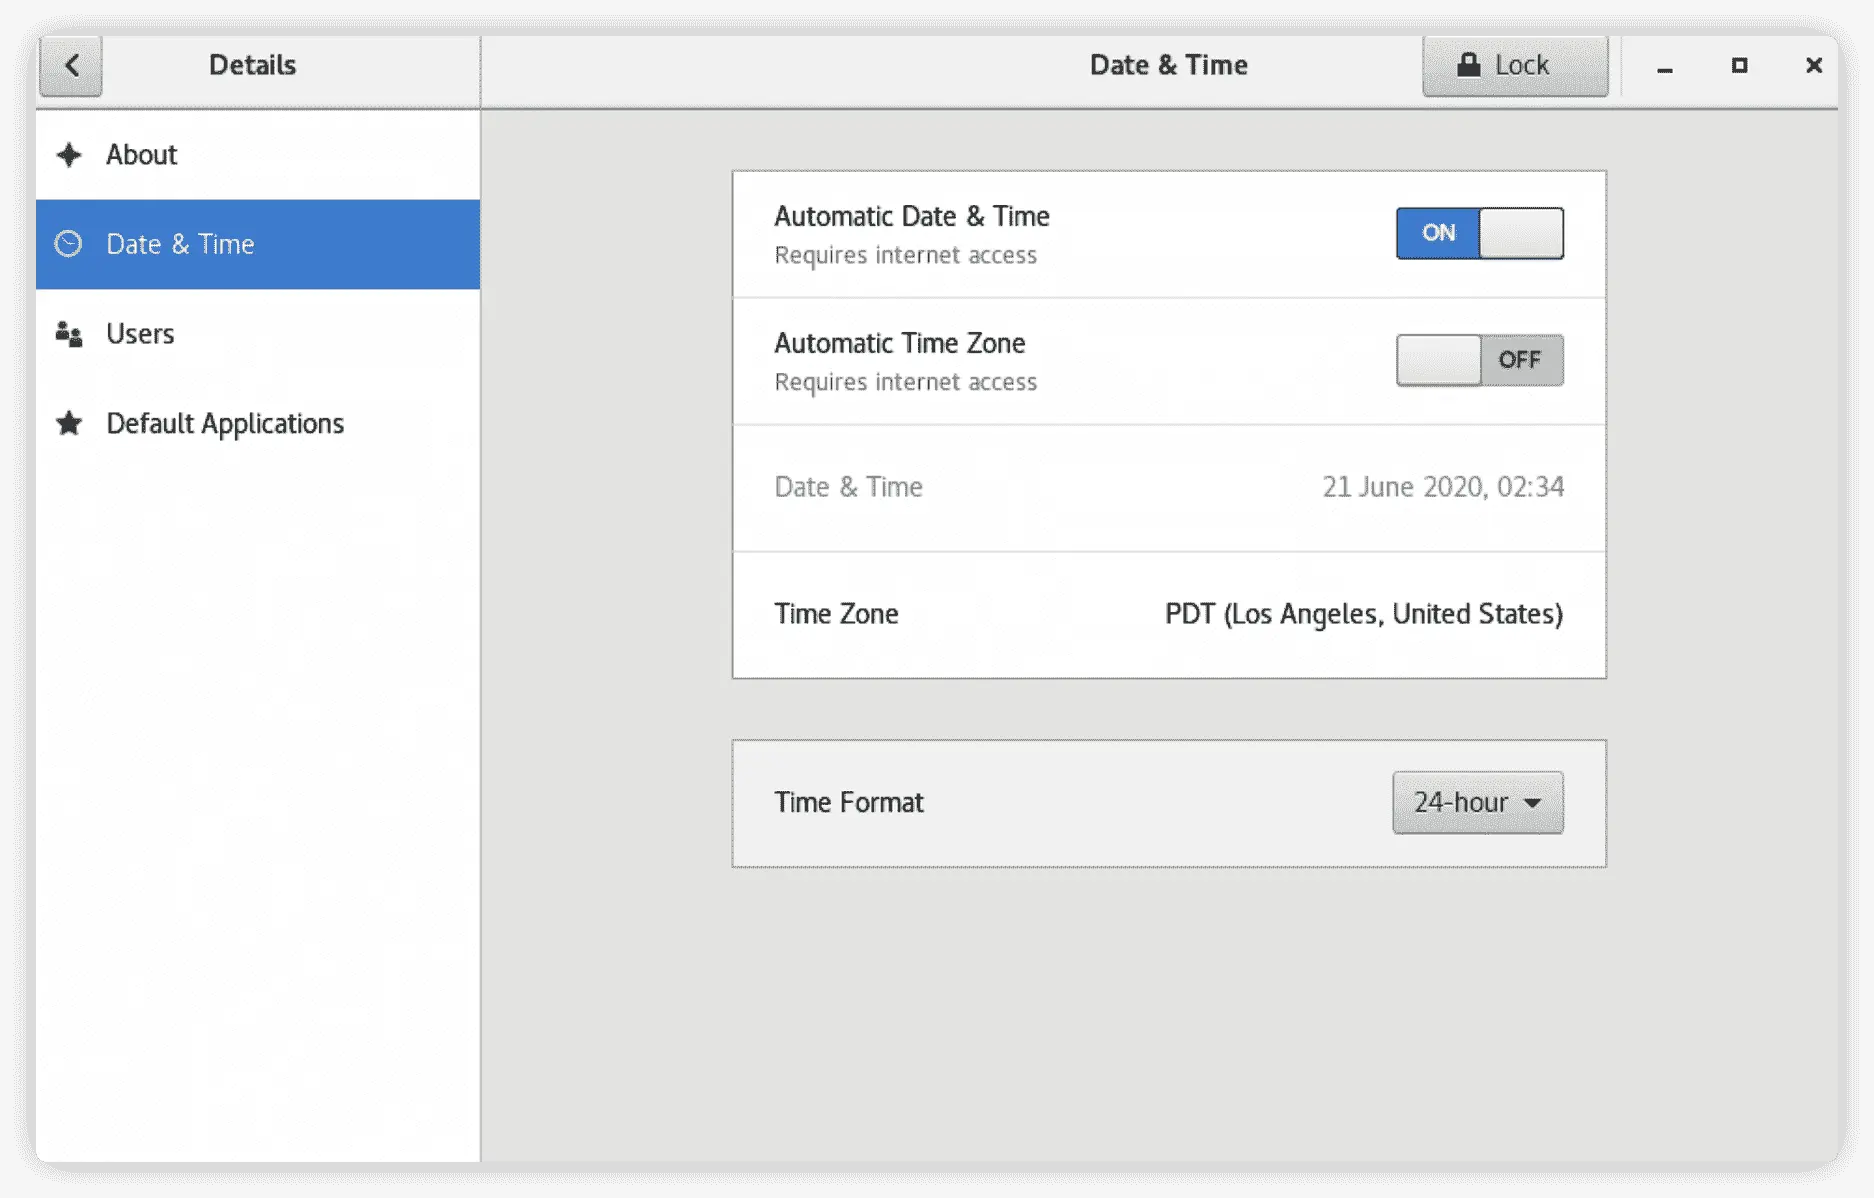Open the Users panel
The height and width of the screenshot is (1198, 1874).
[x=258, y=334]
